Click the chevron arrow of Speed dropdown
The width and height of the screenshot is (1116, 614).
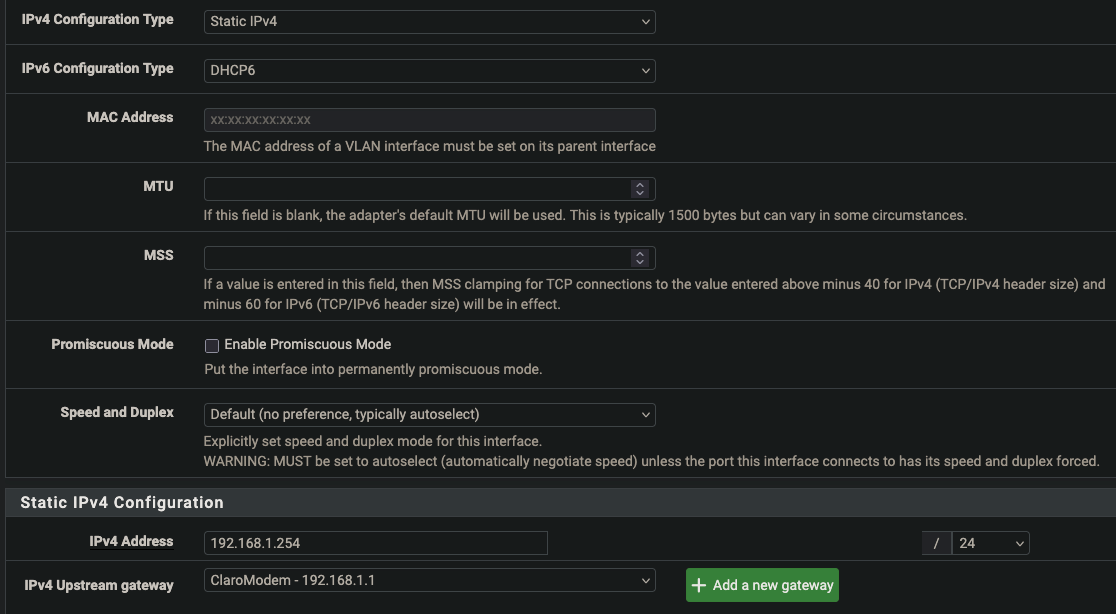[645, 414]
